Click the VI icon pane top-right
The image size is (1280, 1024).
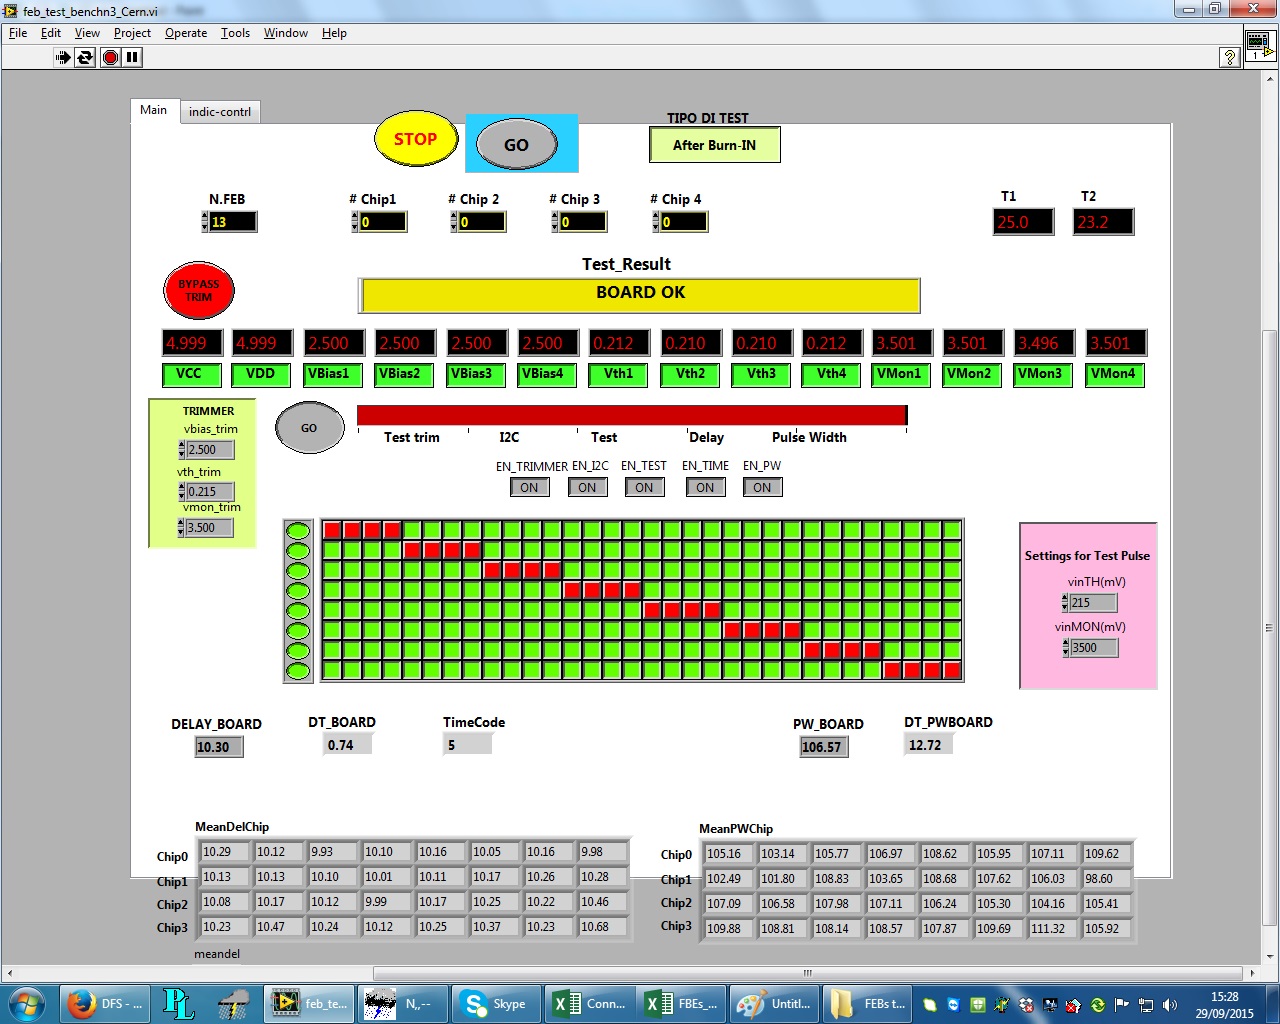1259,45
